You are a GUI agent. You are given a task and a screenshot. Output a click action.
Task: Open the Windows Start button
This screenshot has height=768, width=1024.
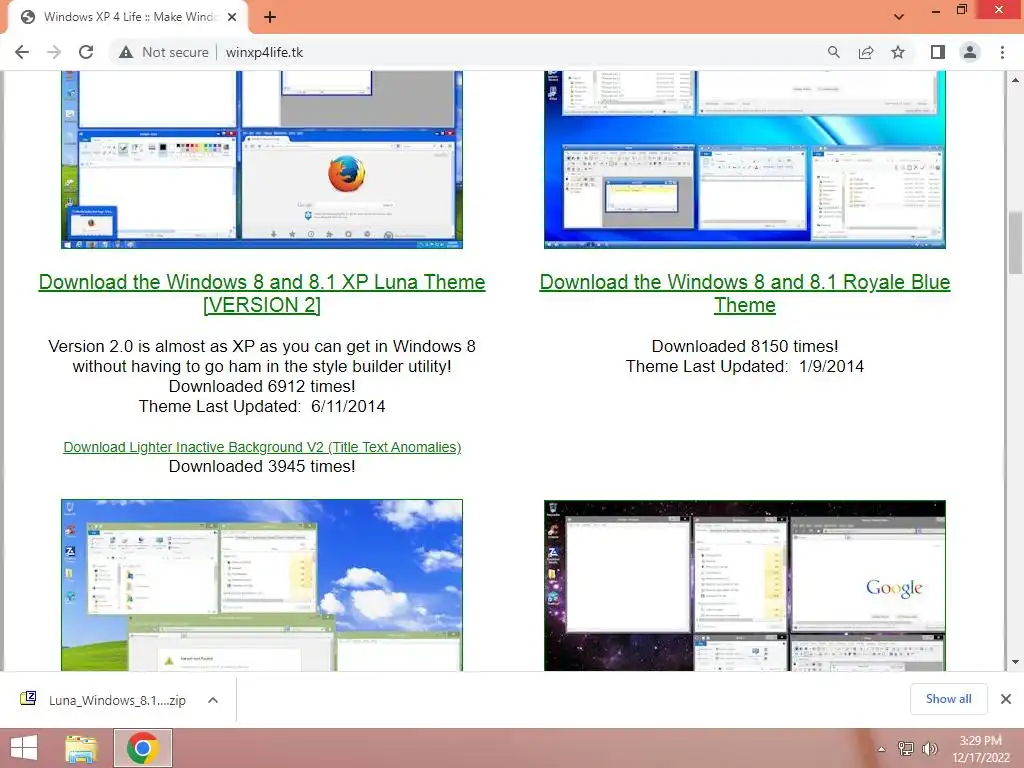[x=24, y=748]
